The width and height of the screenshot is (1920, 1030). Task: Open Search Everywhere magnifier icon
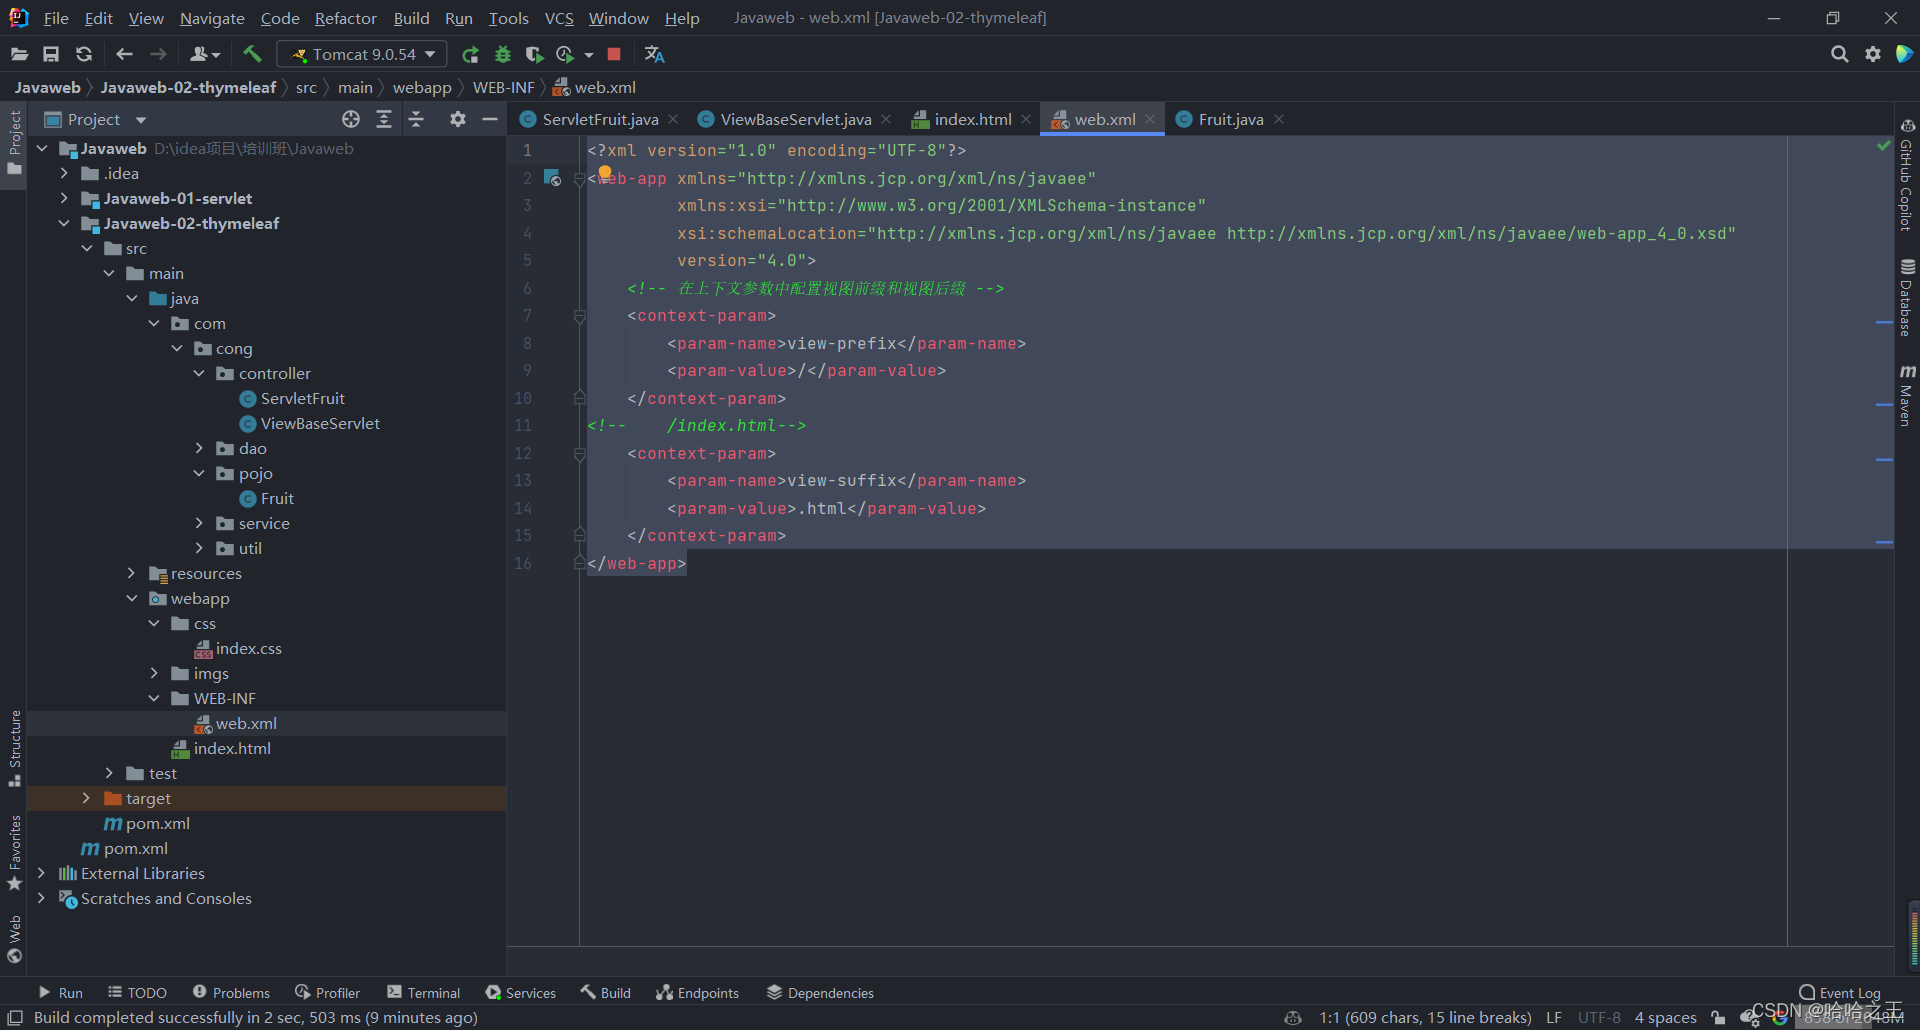(1840, 54)
